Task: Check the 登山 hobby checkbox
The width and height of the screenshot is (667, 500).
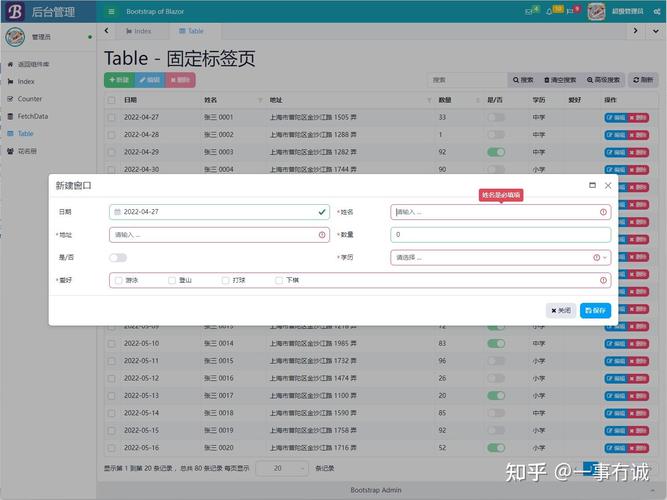Action: pyautogui.click(x=172, y=280)
